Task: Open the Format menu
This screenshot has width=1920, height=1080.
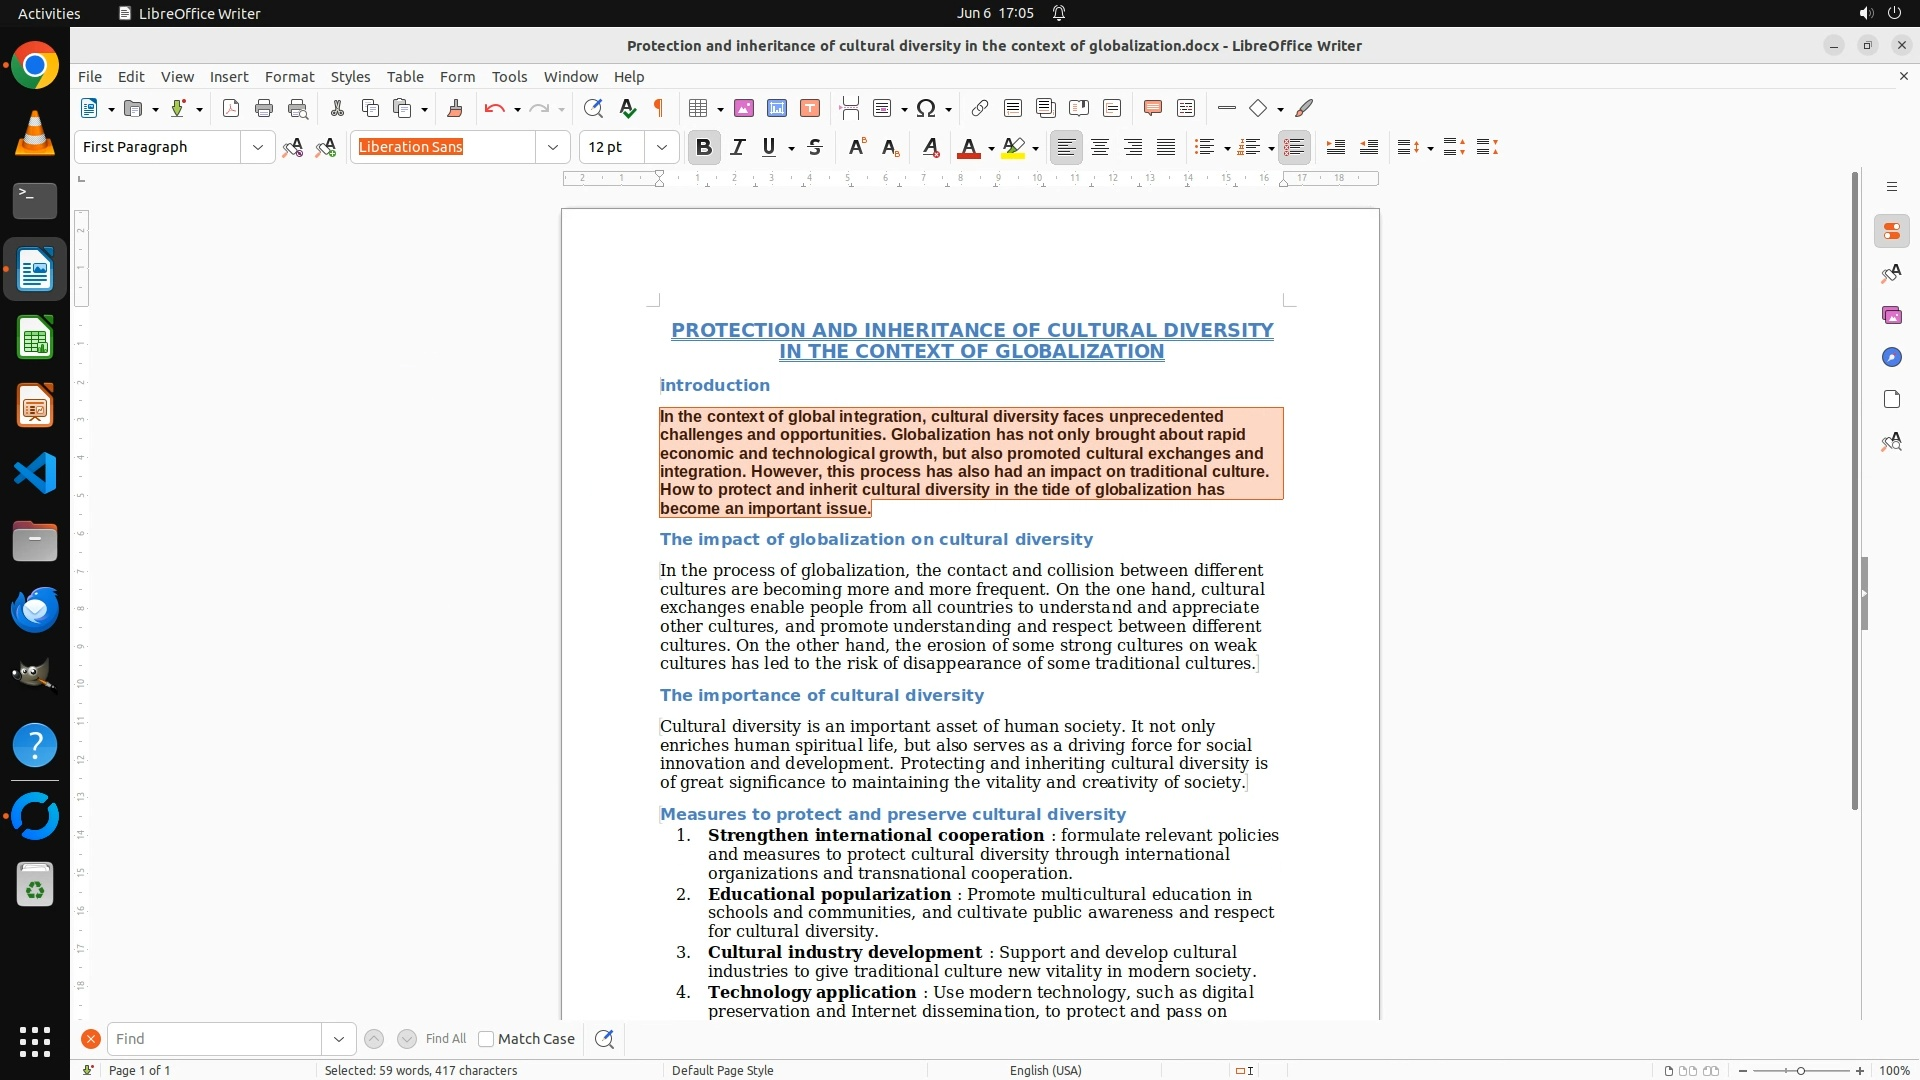Action: [289, 76]
